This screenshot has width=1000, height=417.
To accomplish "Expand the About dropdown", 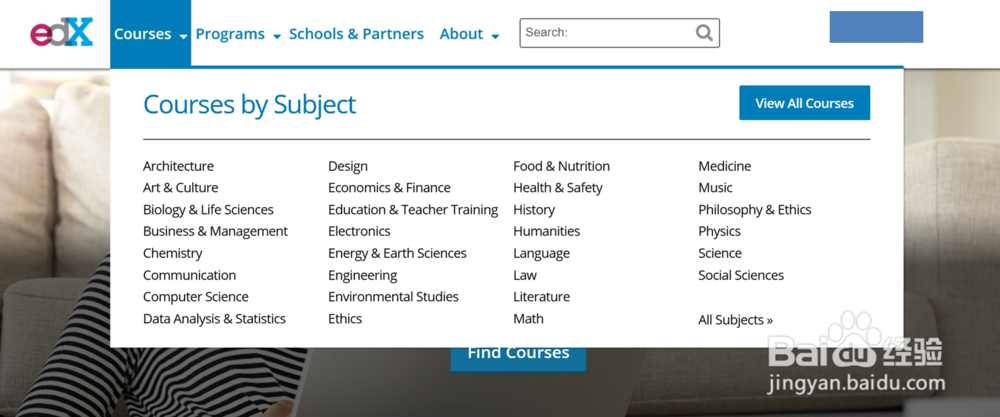I will 469,34.
